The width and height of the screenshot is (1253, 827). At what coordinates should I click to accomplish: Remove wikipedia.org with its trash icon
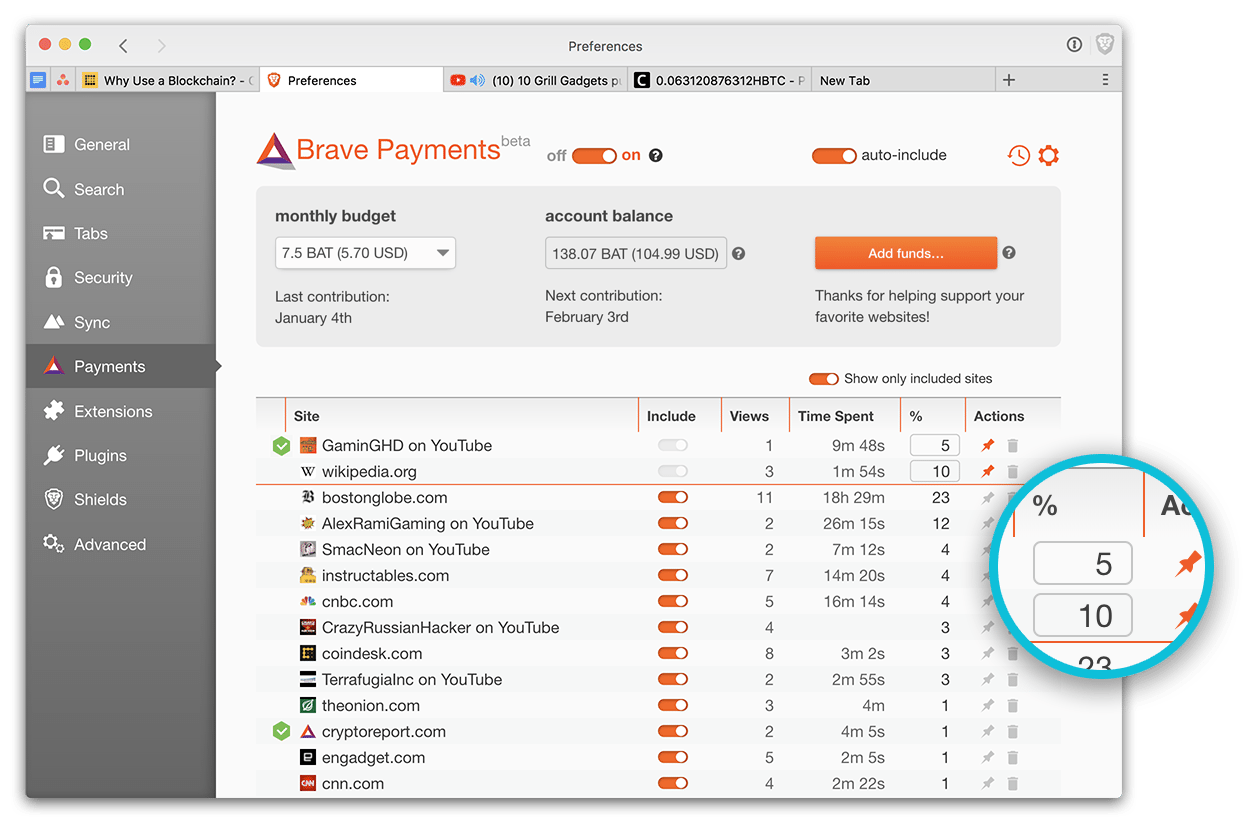pyautogui.click(x=1012, y=471)
